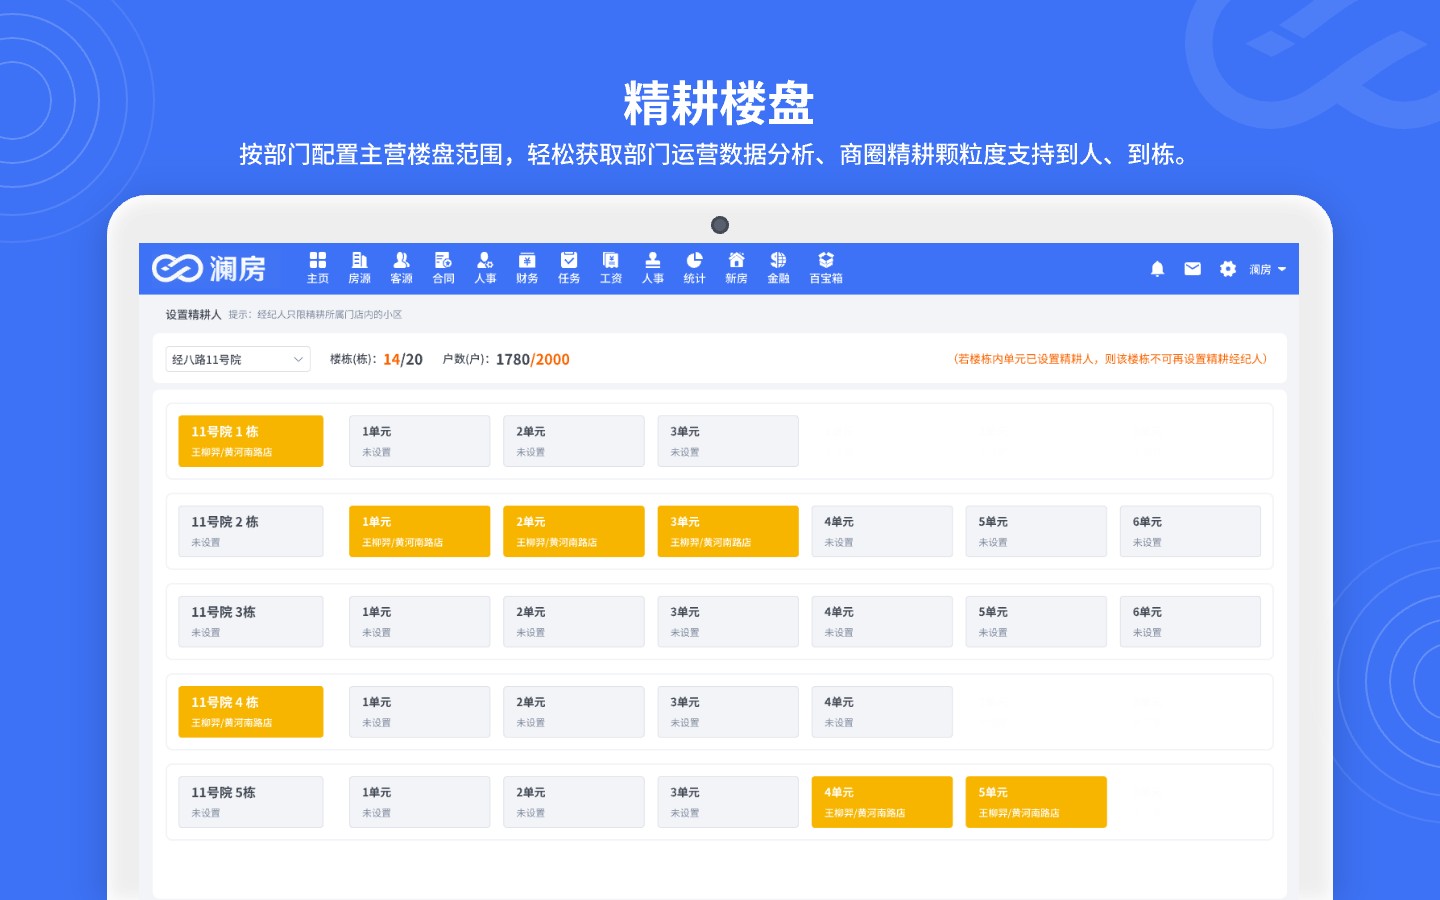Go to the 新房 new homes tab
Image resolution: width=1440 pixels, height=900 pixels.
click(736, 267)
